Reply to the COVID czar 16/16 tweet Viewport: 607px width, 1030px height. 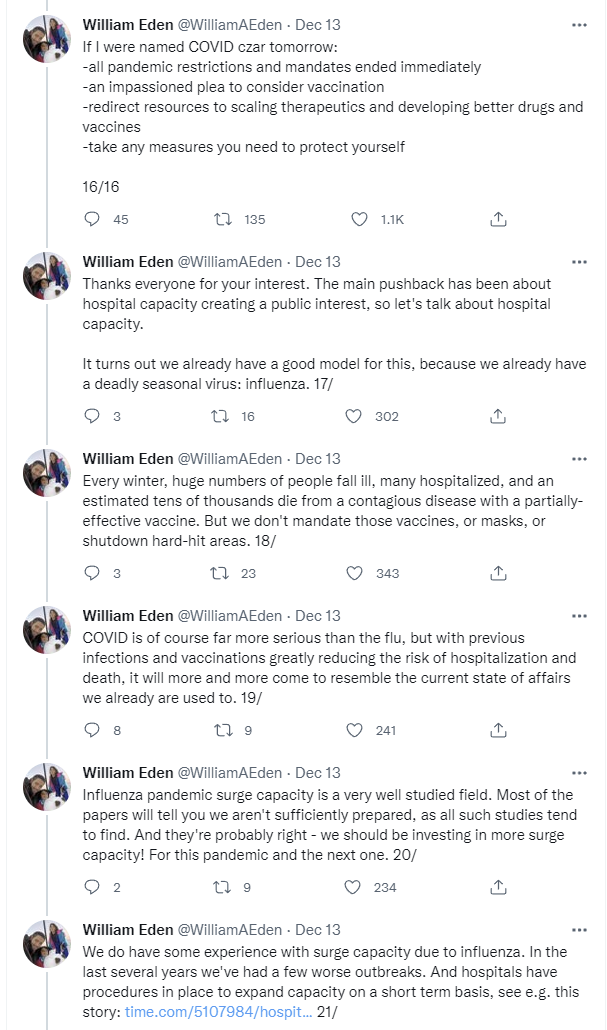pyautogui.click(x=92, y=219)
